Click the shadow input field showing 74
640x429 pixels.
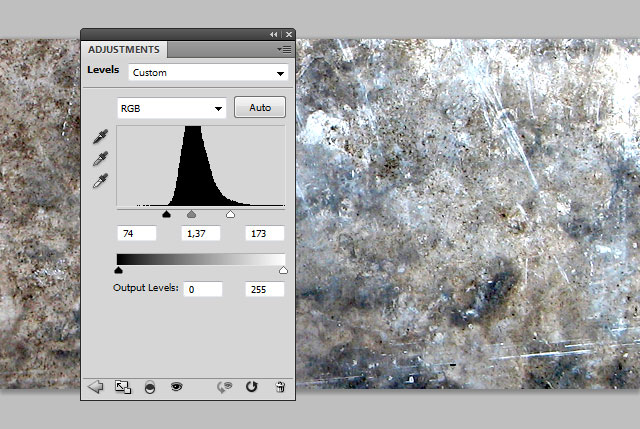137,233
